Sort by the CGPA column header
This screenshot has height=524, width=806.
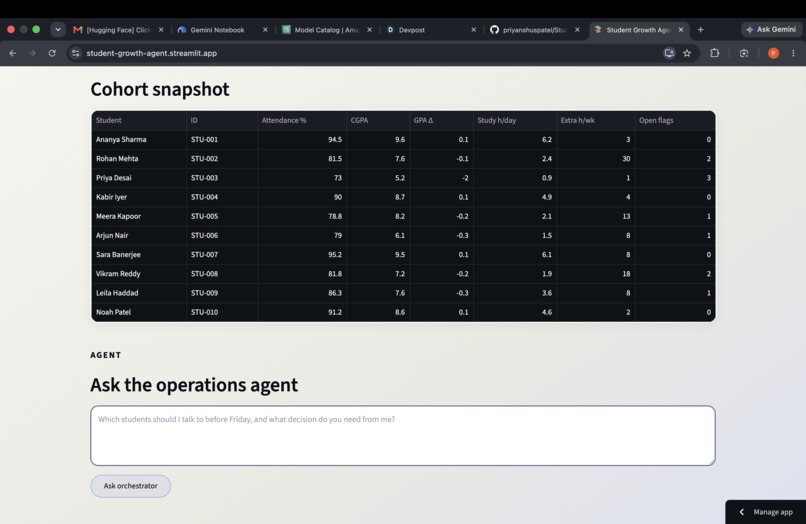(x=378, y=120)
